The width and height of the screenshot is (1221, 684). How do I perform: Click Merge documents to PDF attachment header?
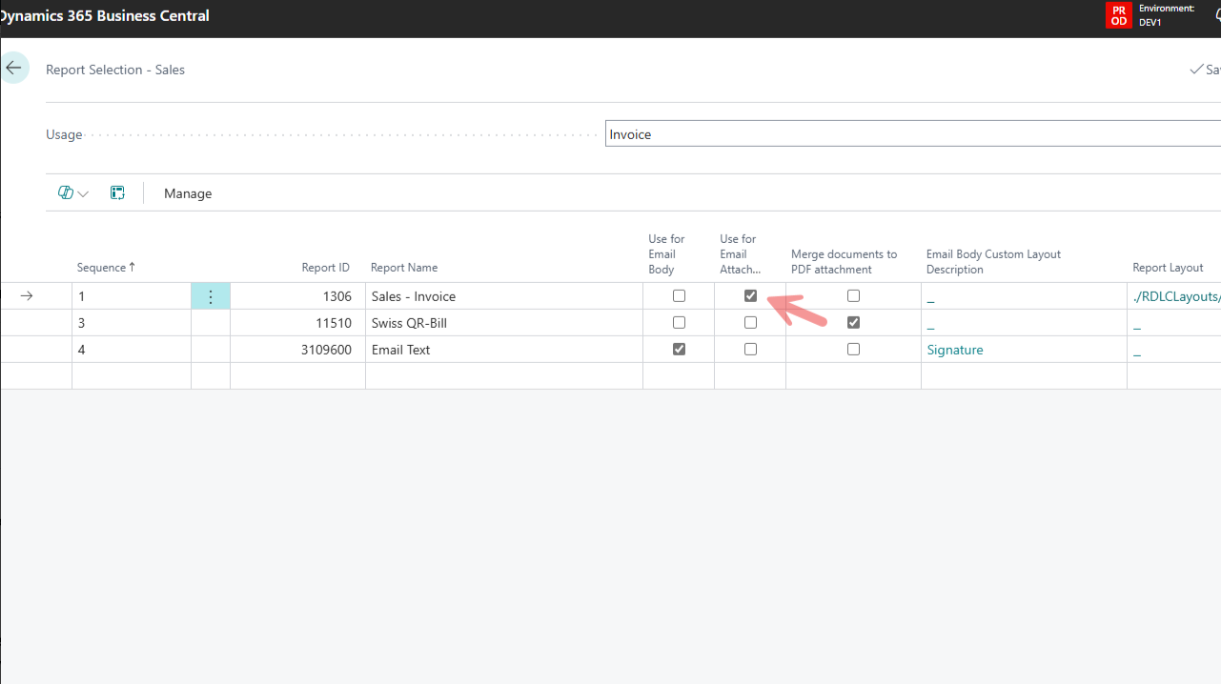pyautogui.click(x=844, y=261)
